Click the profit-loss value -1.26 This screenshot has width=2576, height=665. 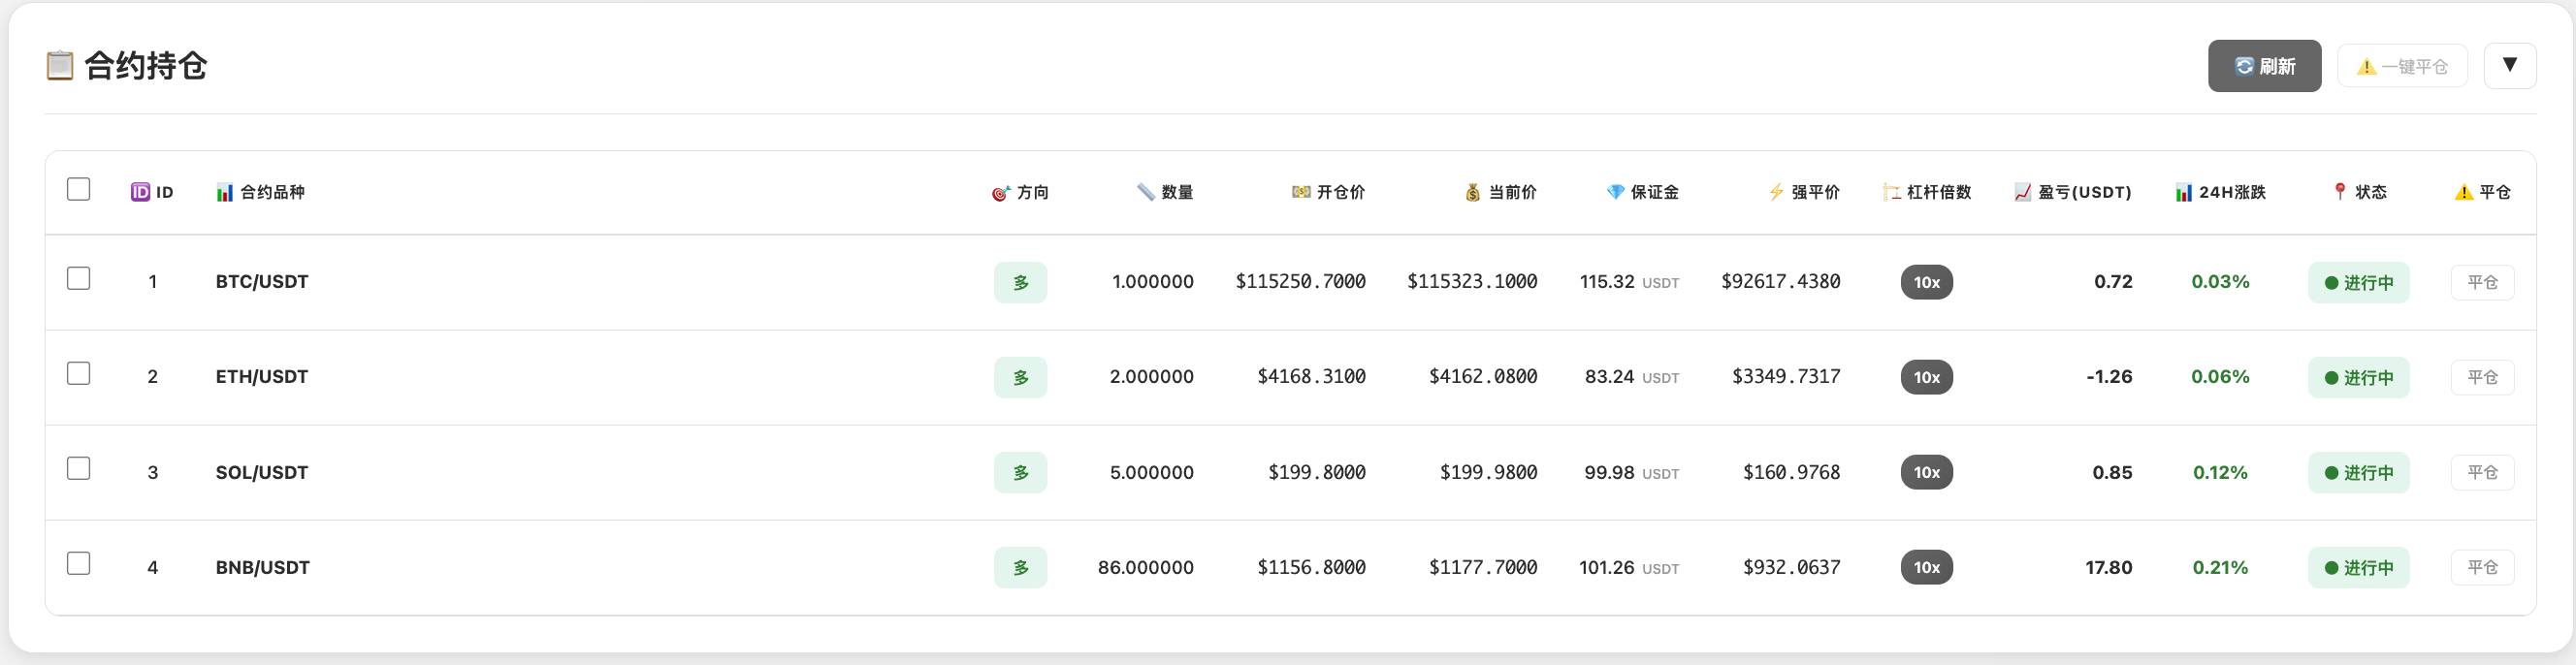[x=2110, y=377]
